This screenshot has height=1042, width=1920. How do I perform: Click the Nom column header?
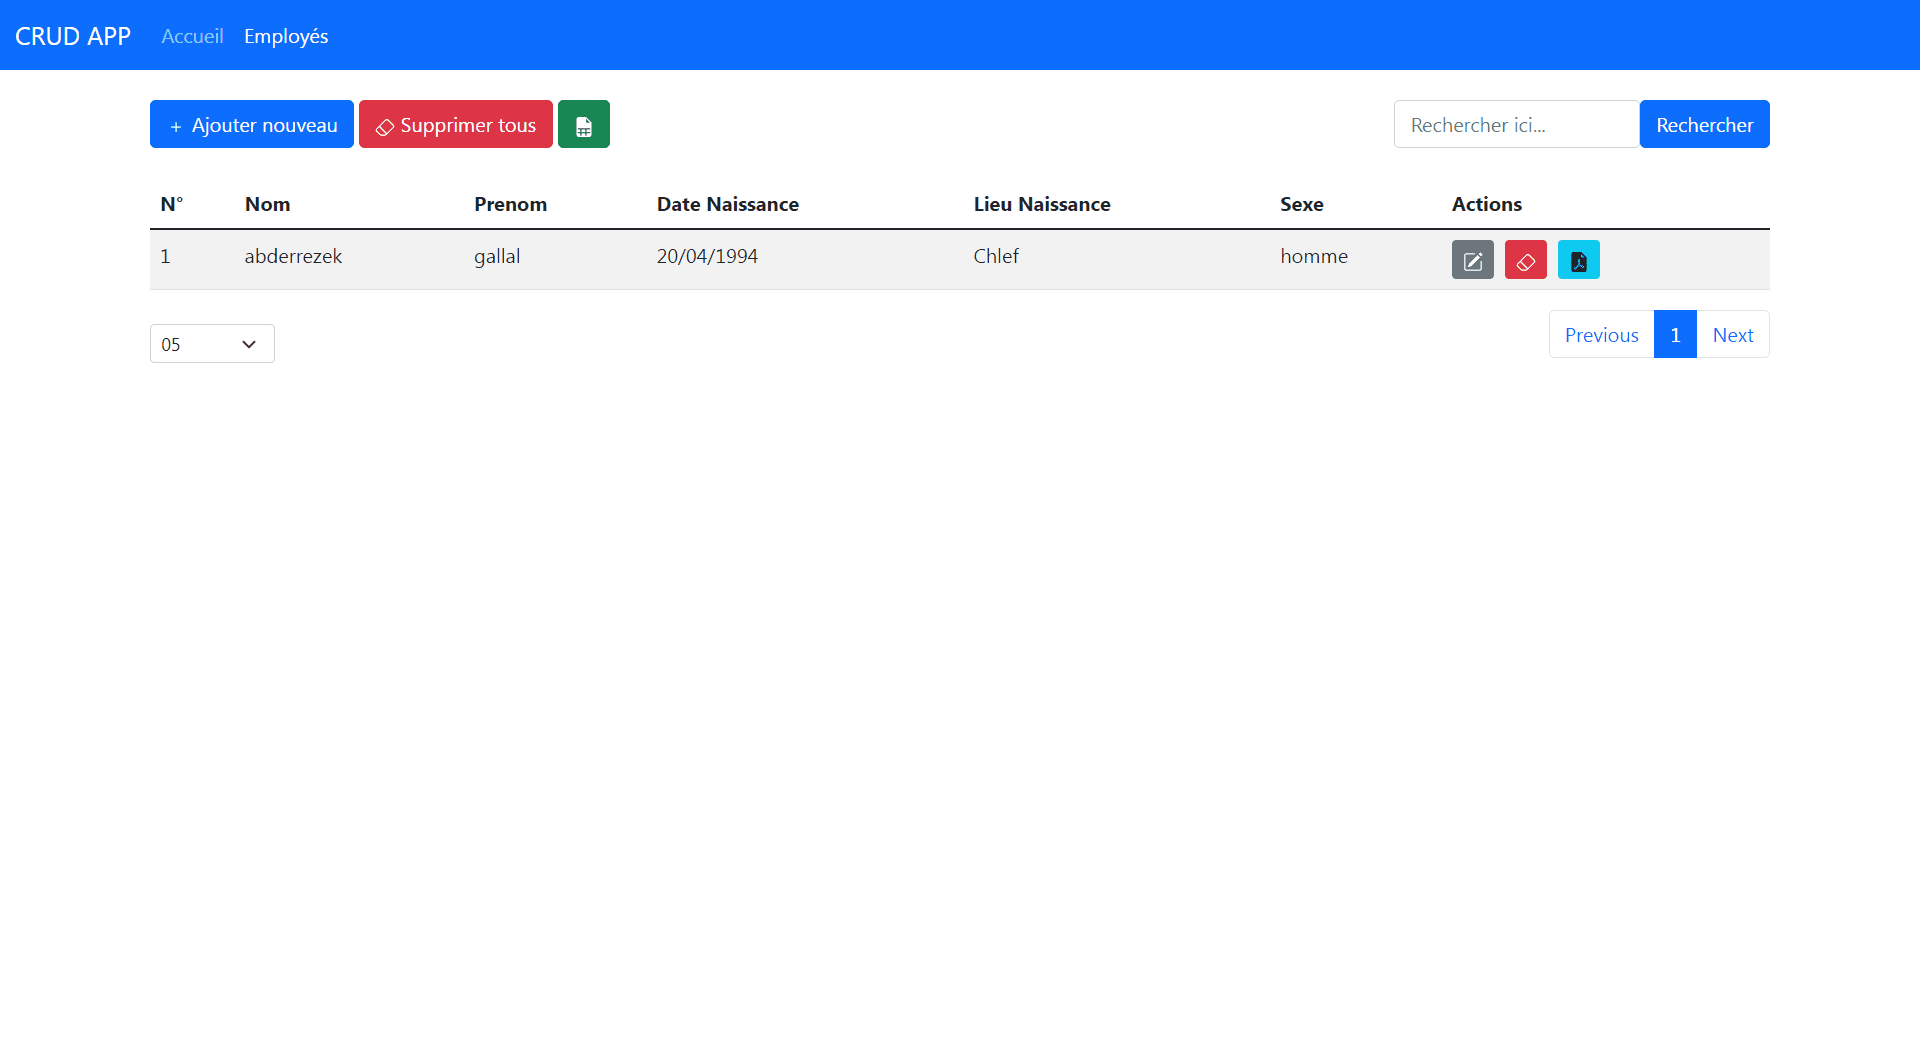(268, 204)
